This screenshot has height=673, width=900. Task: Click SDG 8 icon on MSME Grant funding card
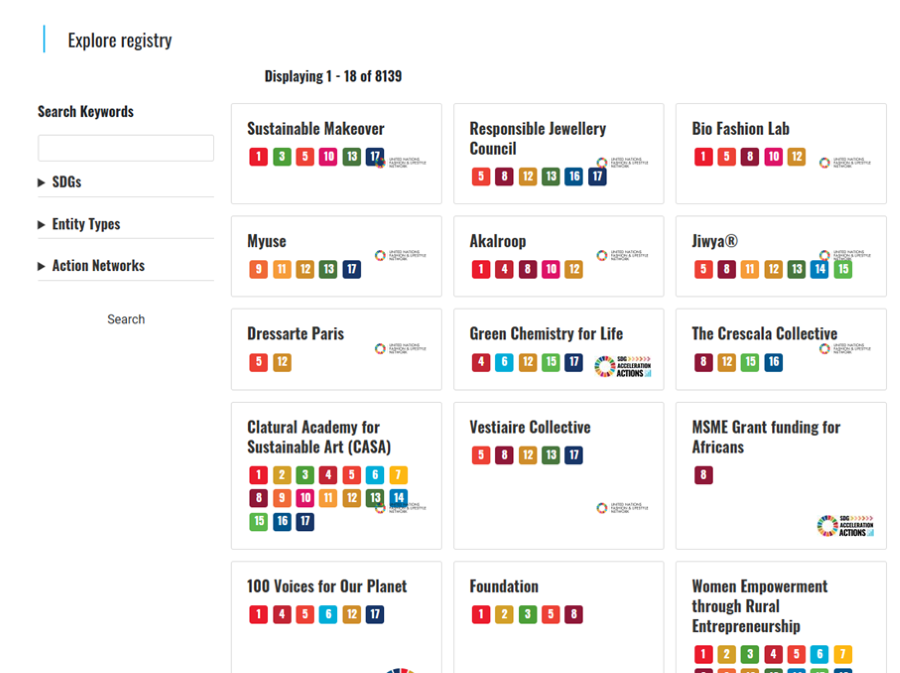(x=703, y=475)
